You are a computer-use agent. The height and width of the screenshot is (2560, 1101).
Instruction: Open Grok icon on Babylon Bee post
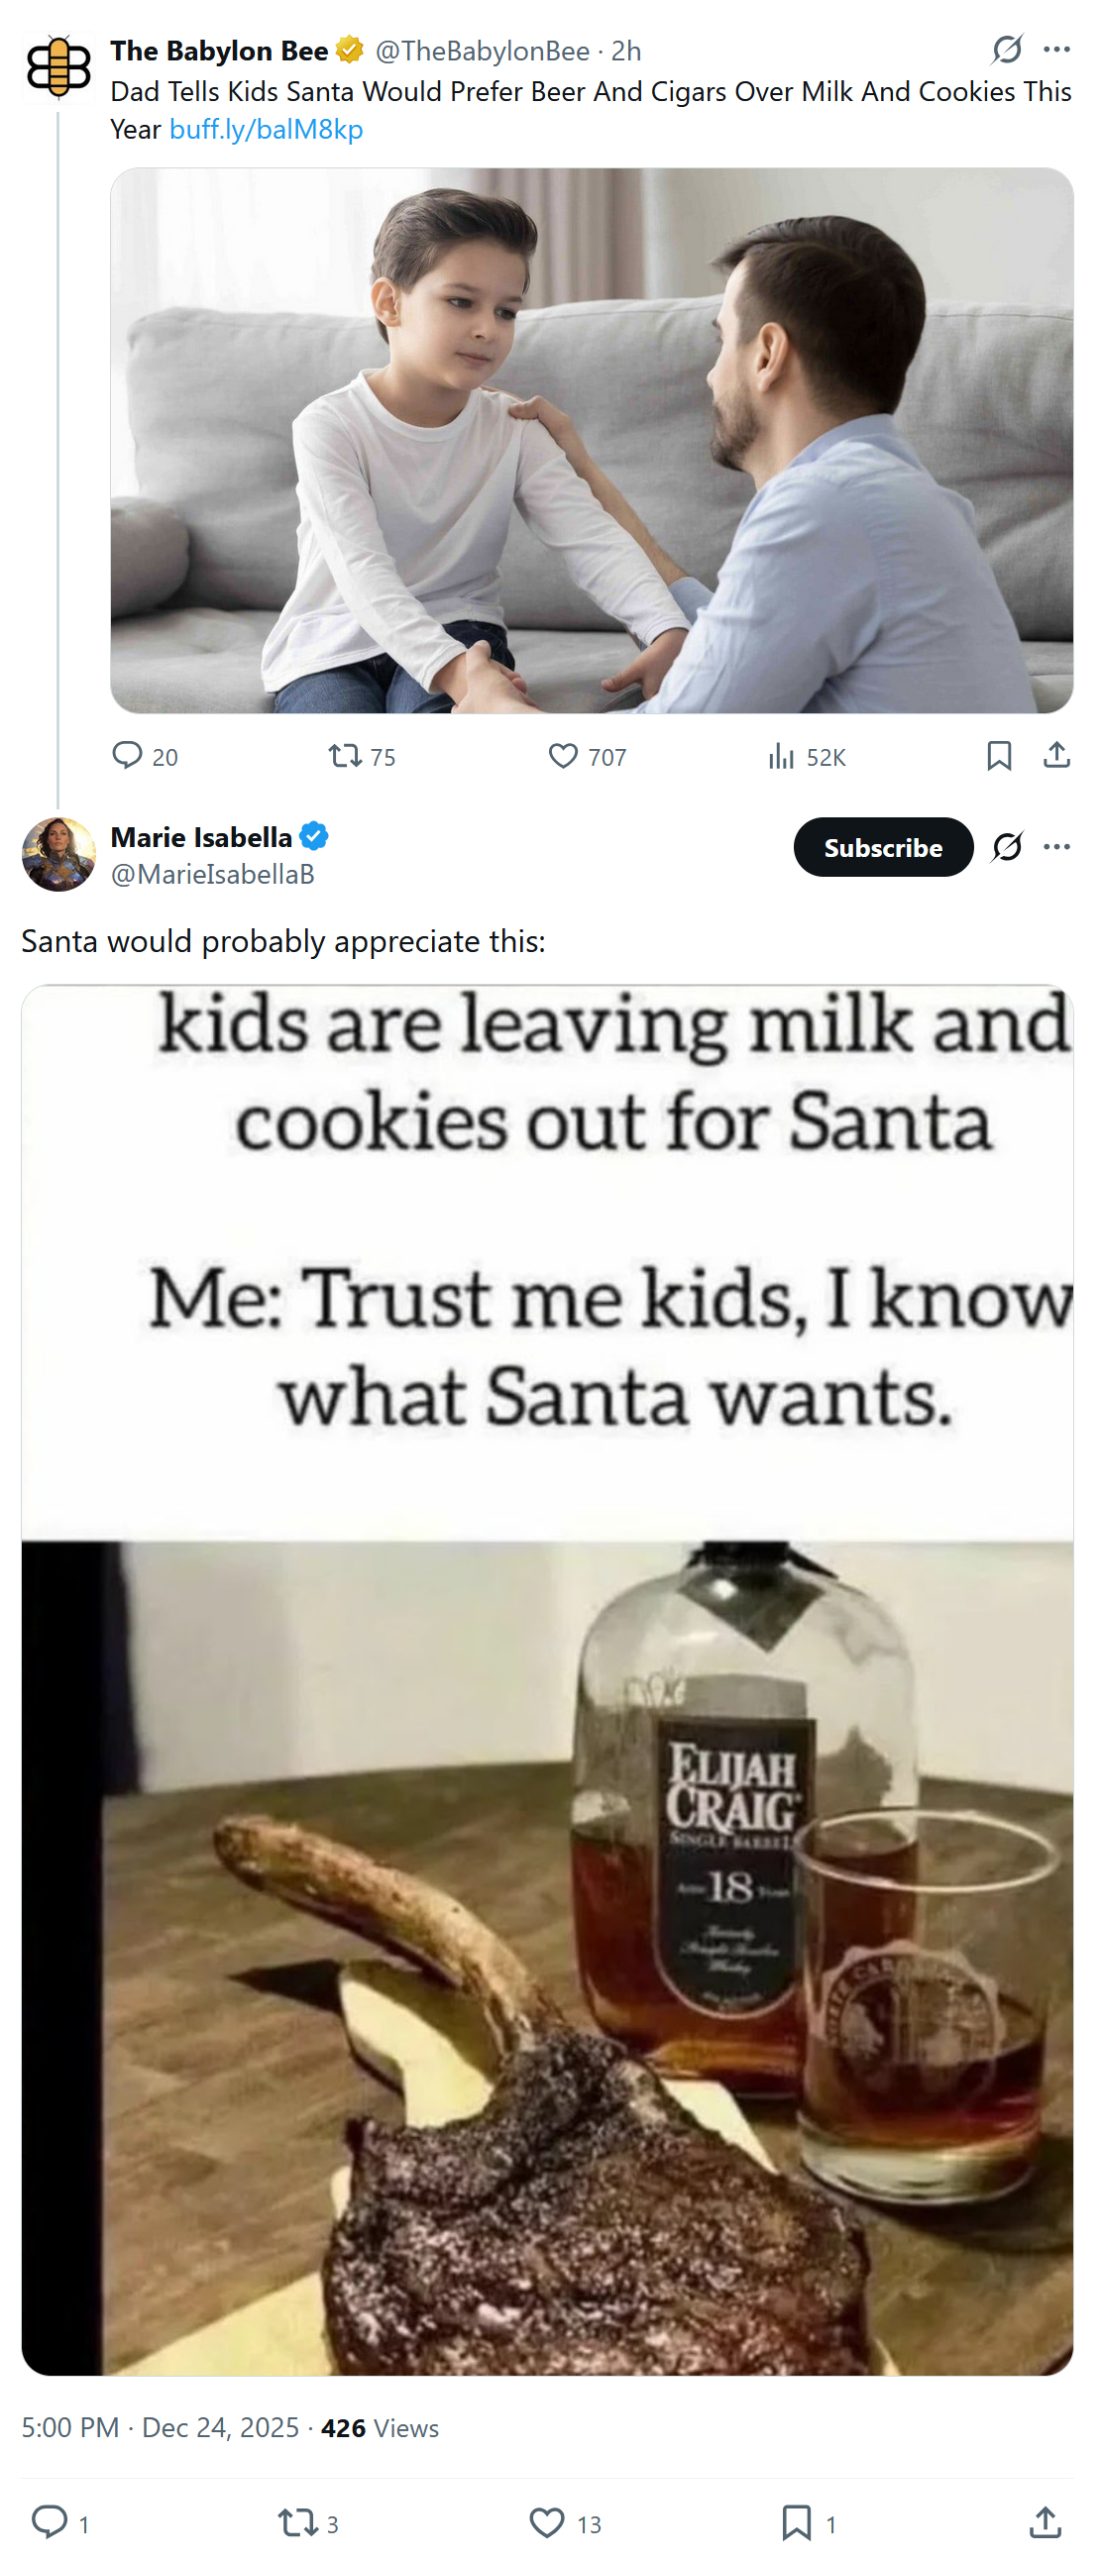point(1006,49)
